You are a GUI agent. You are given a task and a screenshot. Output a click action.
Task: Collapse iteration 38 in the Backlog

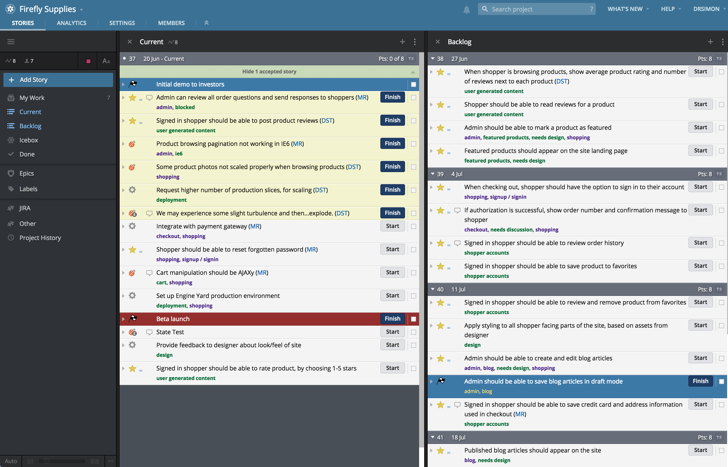click(x=432, y=59)
